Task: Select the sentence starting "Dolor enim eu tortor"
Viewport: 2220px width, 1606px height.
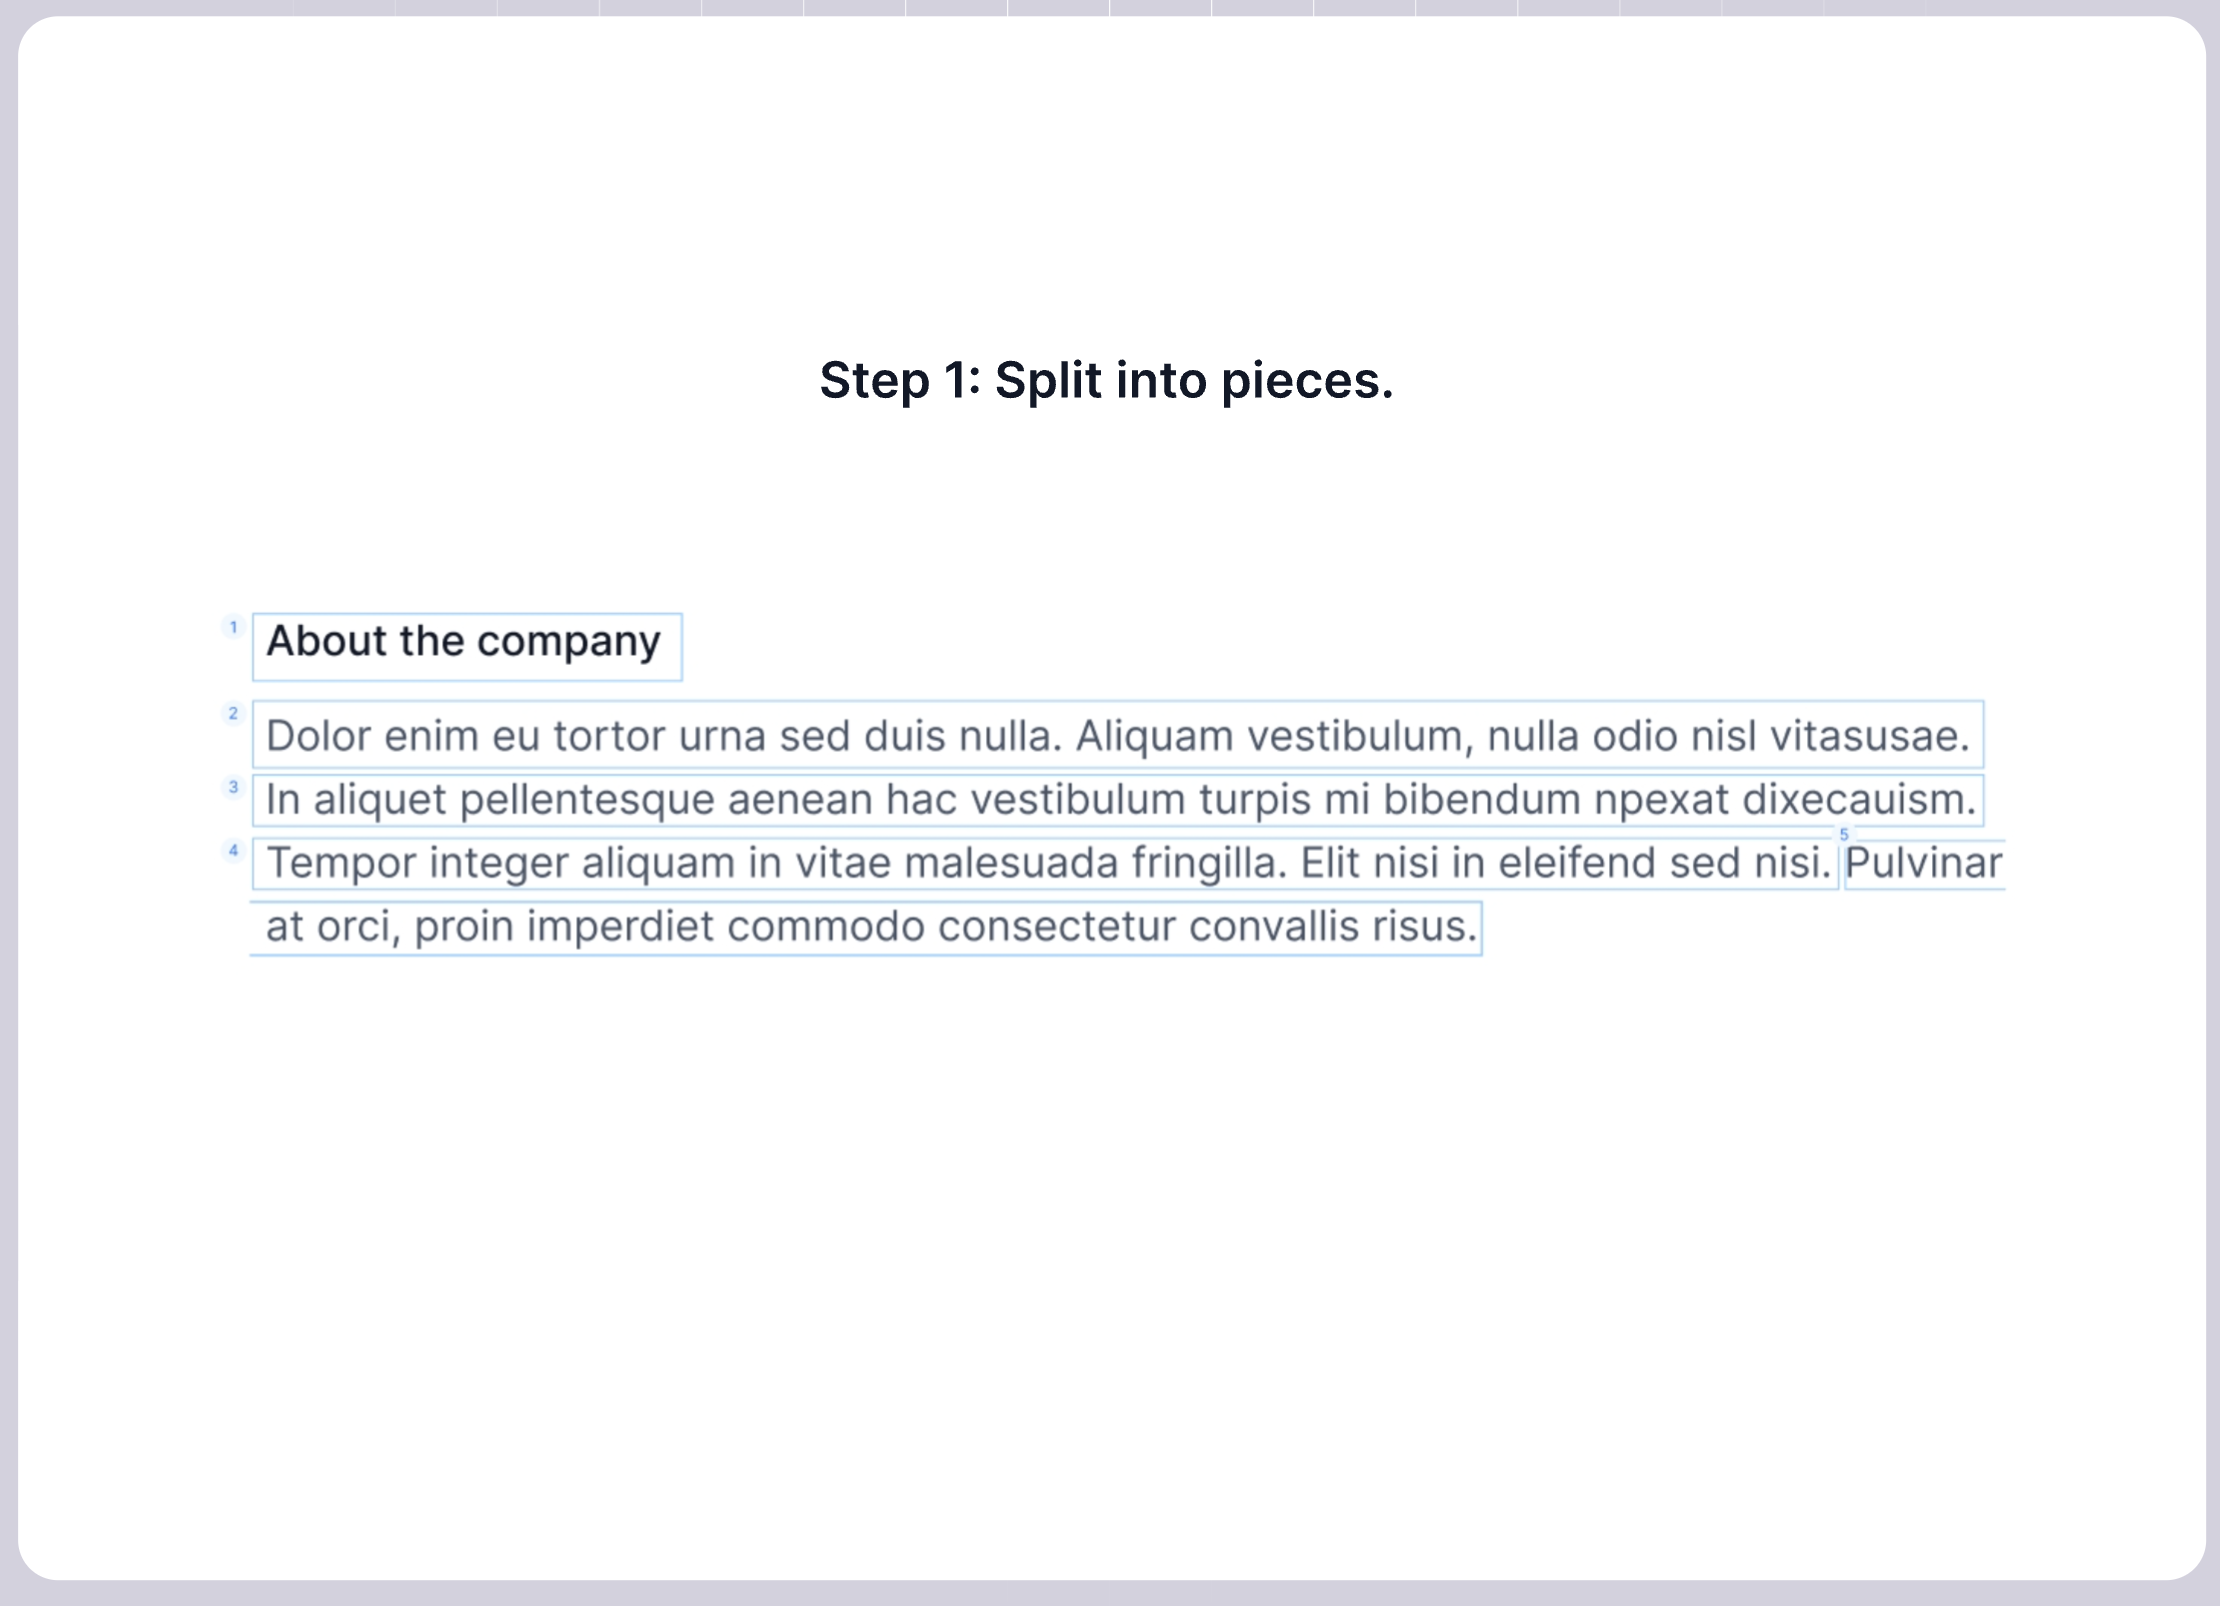Action: coord(1118,735)
